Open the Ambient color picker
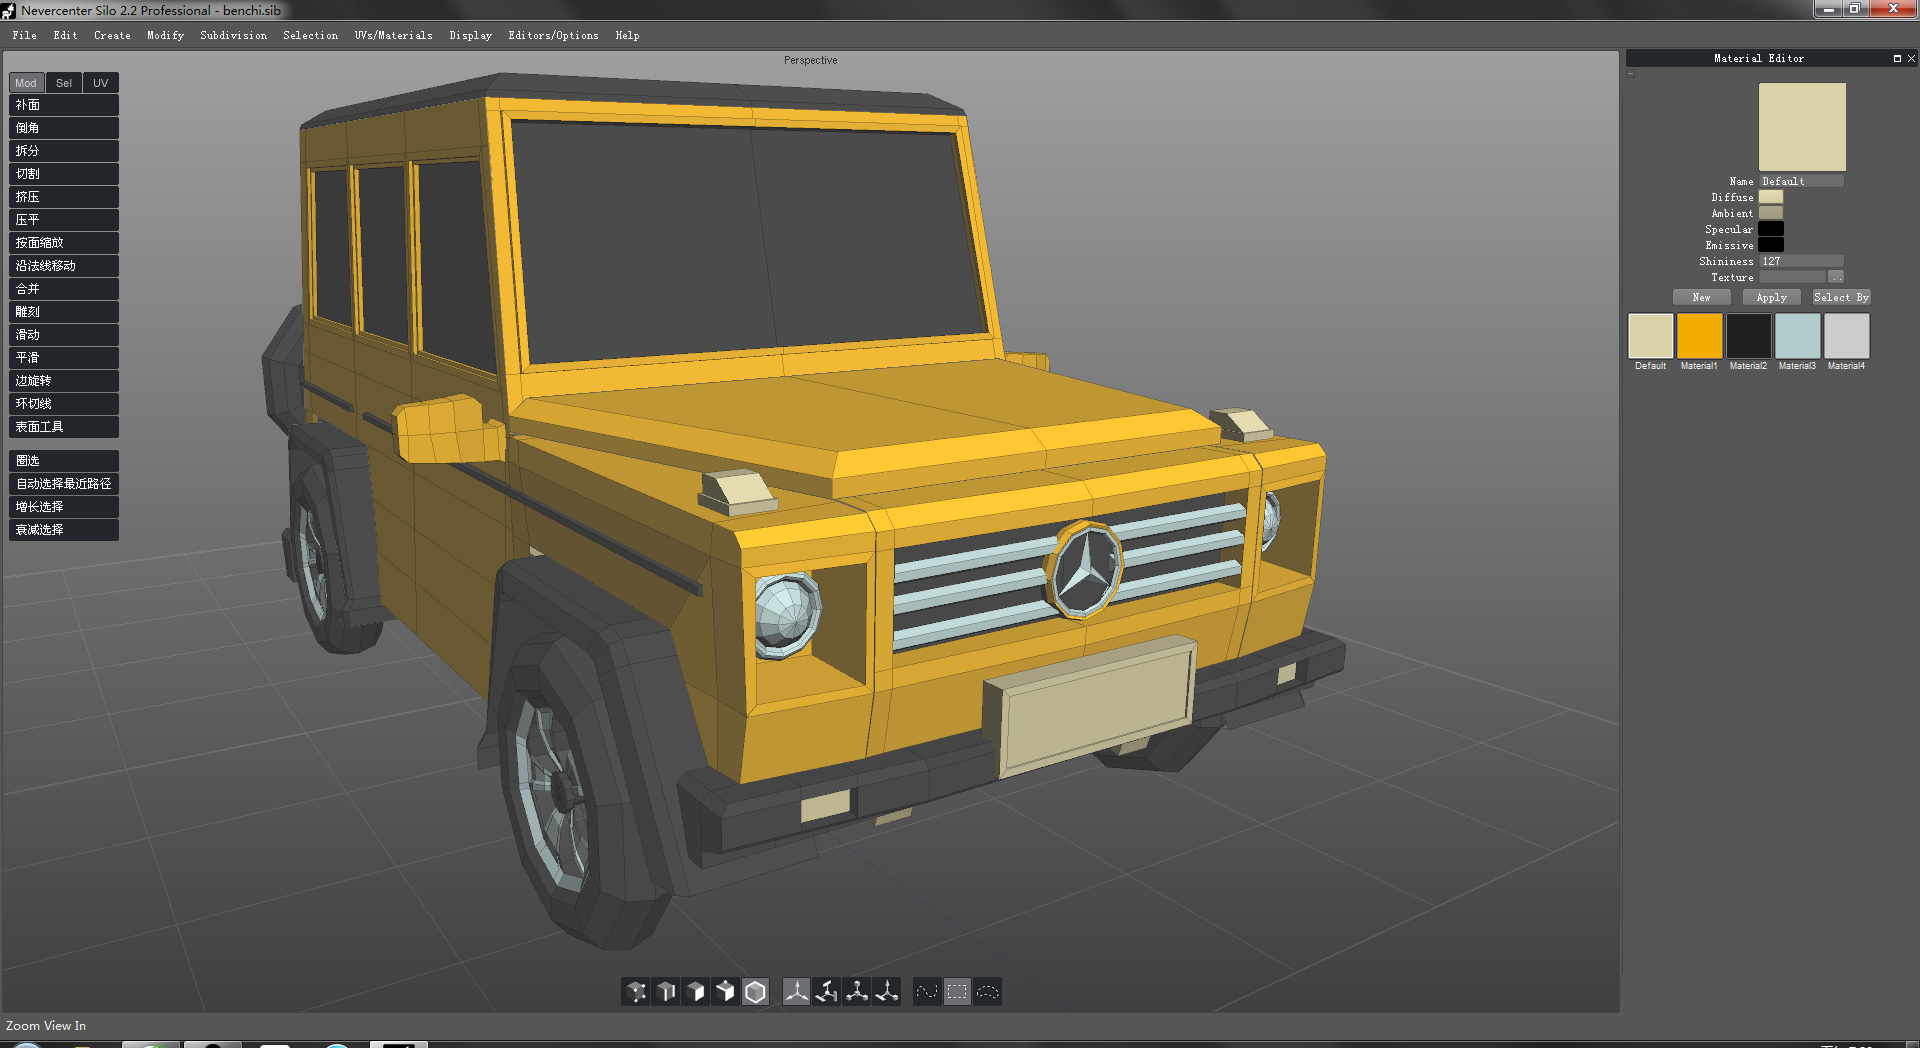 pos(1771,213)
